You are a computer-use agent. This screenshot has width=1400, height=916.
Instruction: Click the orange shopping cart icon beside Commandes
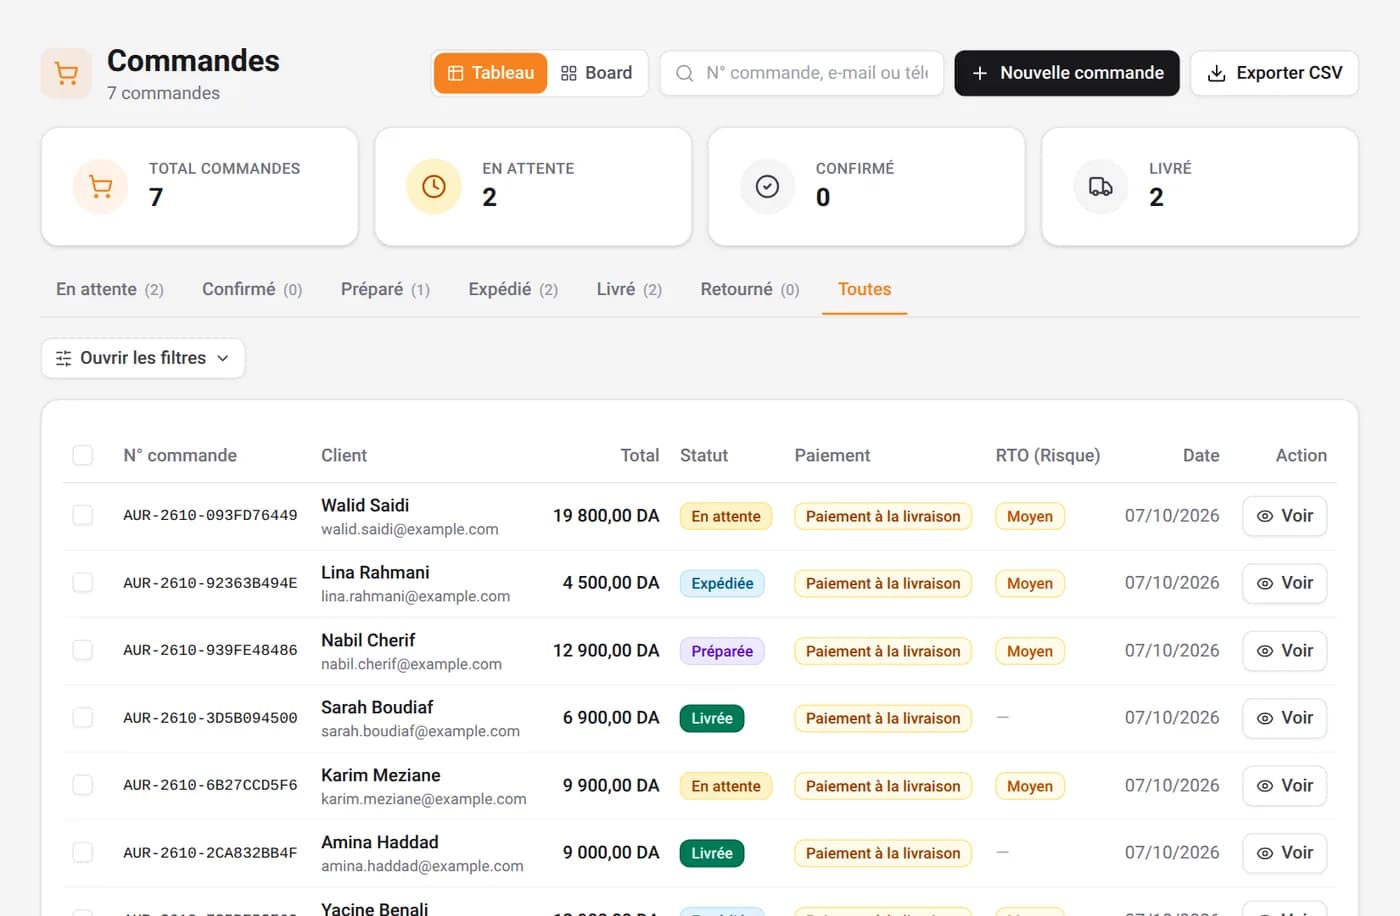pyautogui.click(x=66, y=74)
